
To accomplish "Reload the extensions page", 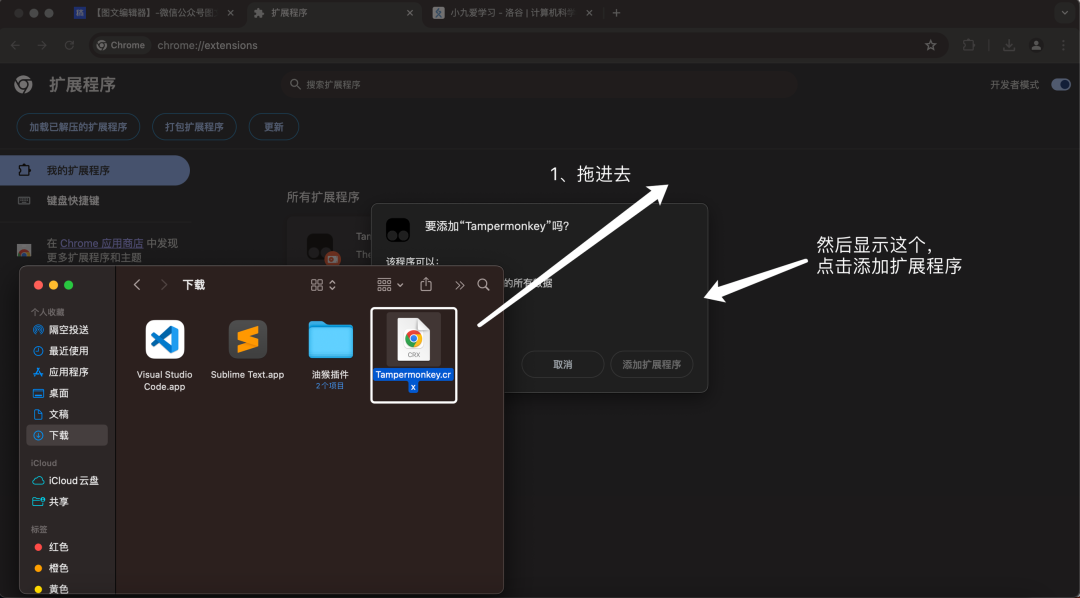I will 68,45.
